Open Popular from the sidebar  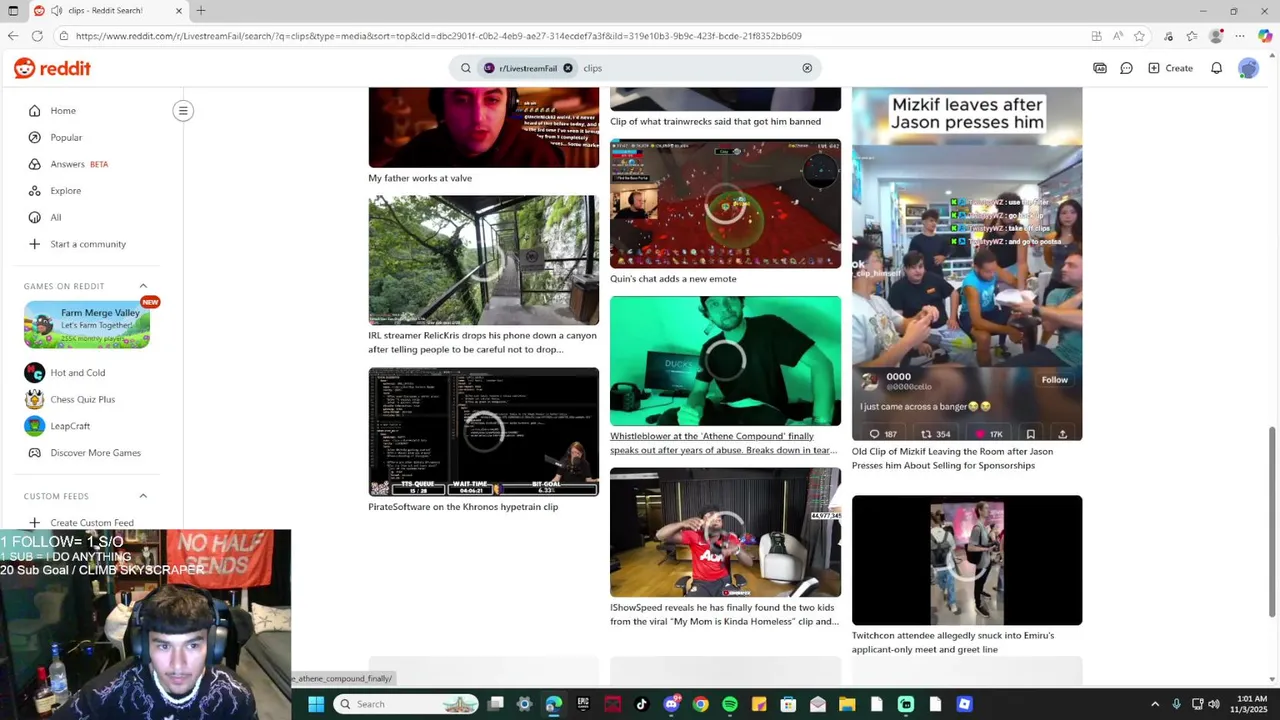66,137
